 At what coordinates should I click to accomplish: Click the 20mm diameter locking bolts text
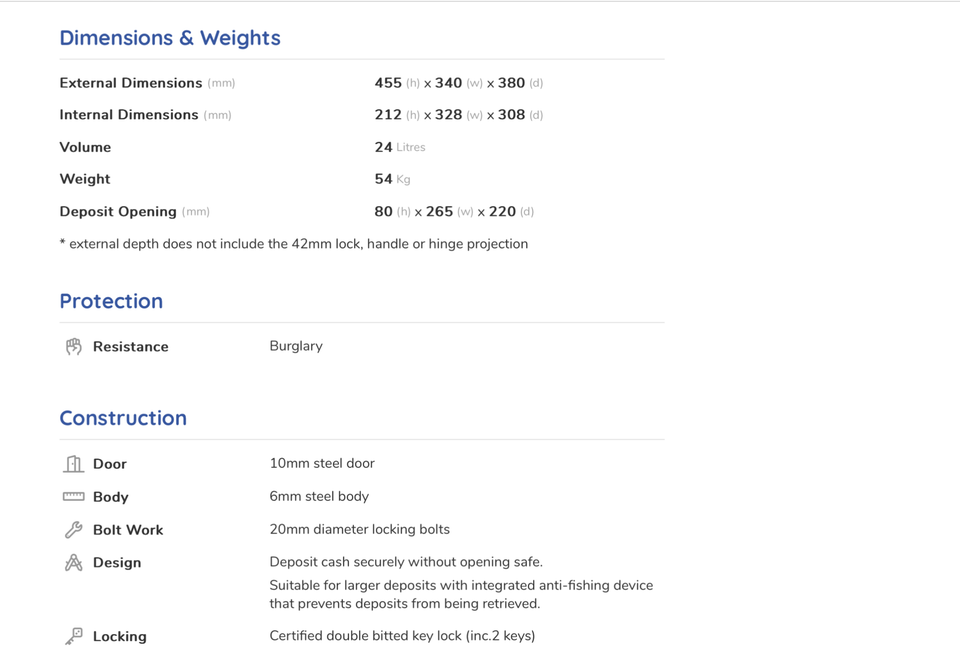[x=359, y=529]
